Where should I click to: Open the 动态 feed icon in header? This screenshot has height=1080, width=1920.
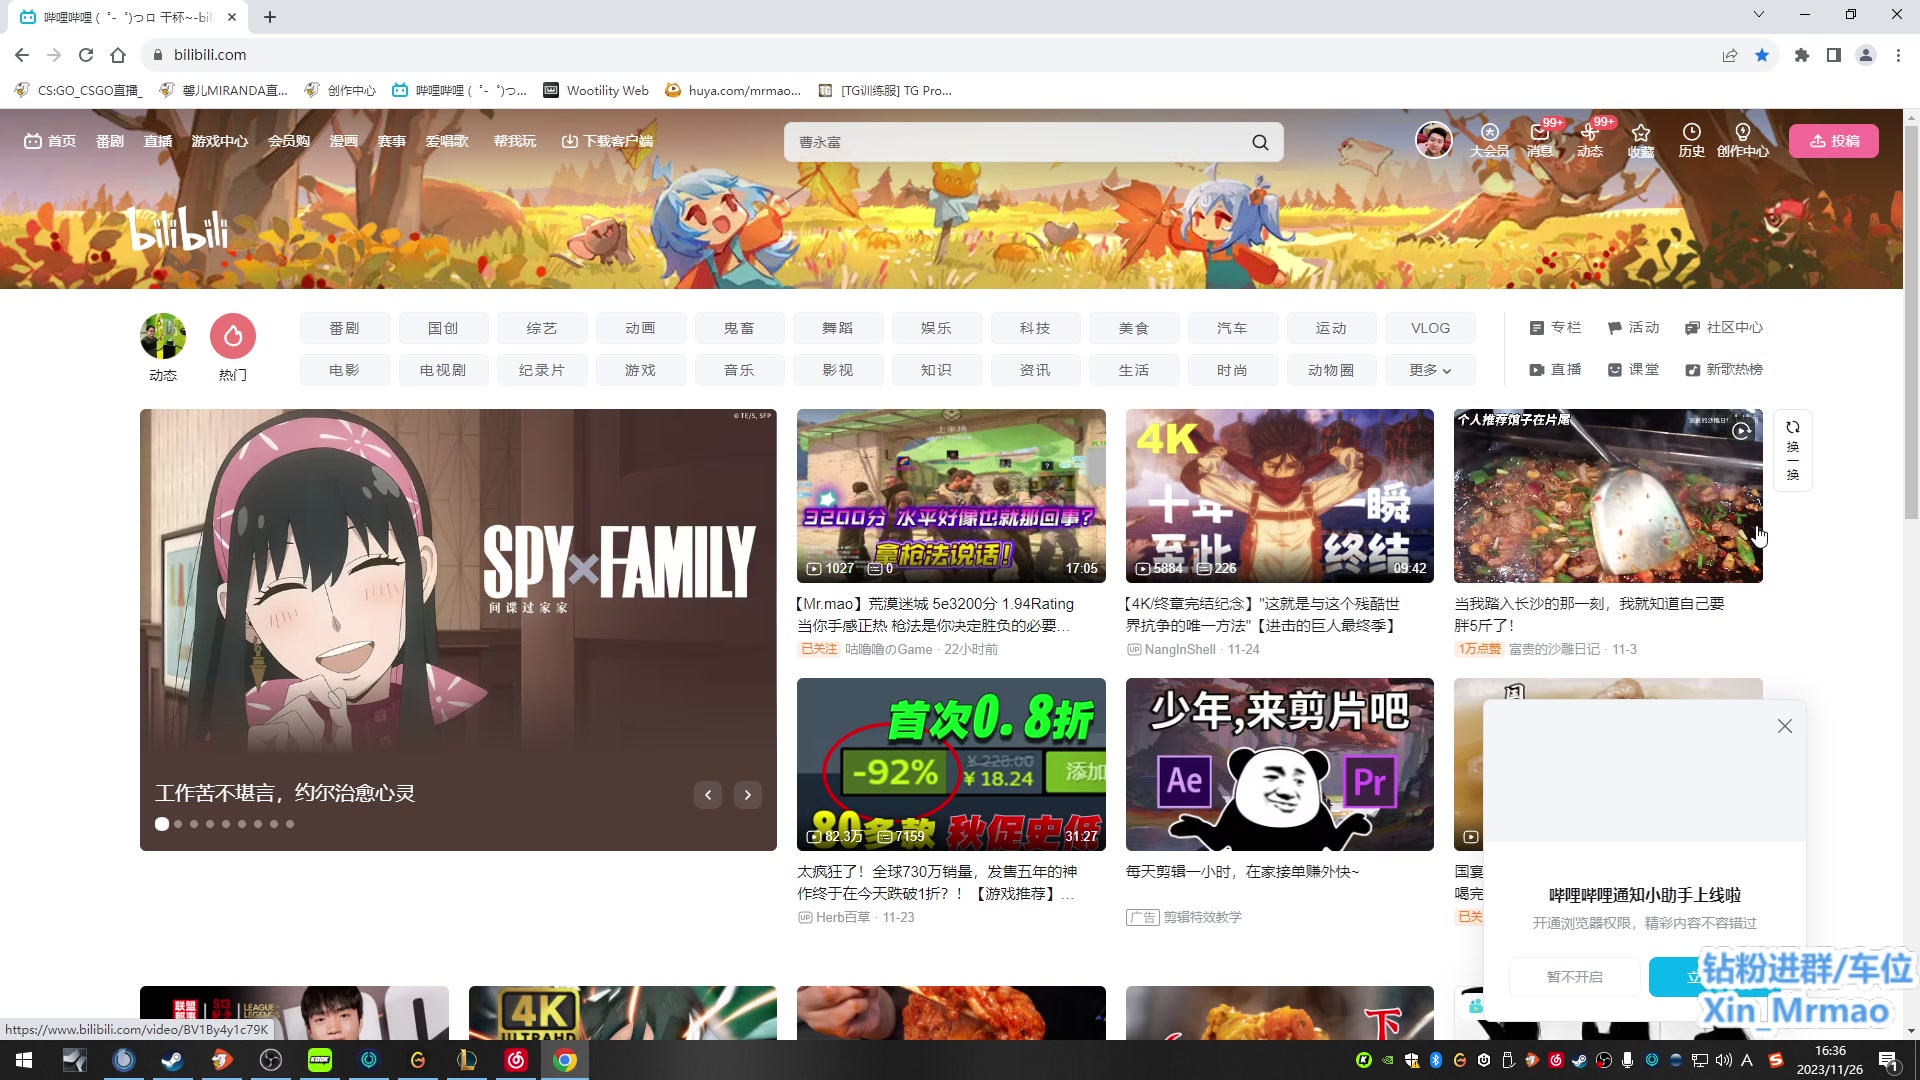click(x=1590, y=140)
